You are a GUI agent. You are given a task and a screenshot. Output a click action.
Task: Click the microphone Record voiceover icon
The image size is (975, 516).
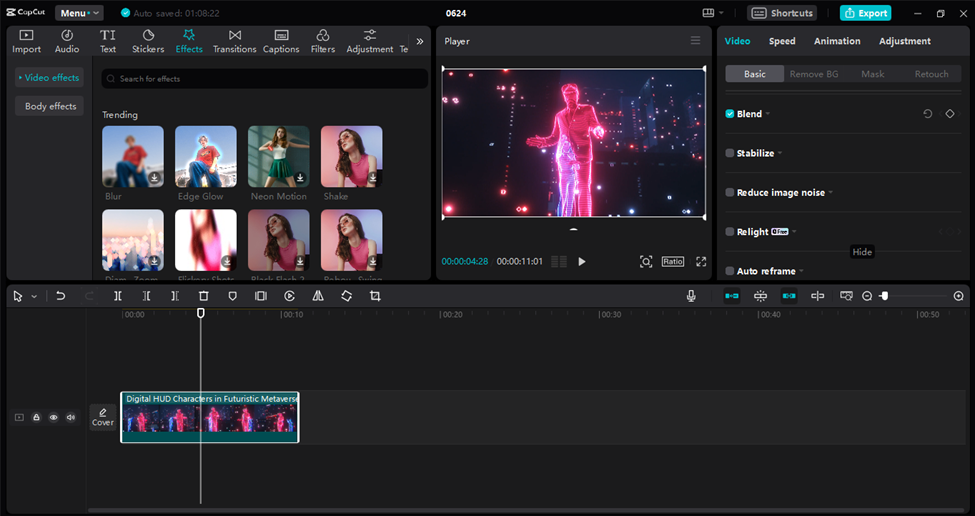691,296
